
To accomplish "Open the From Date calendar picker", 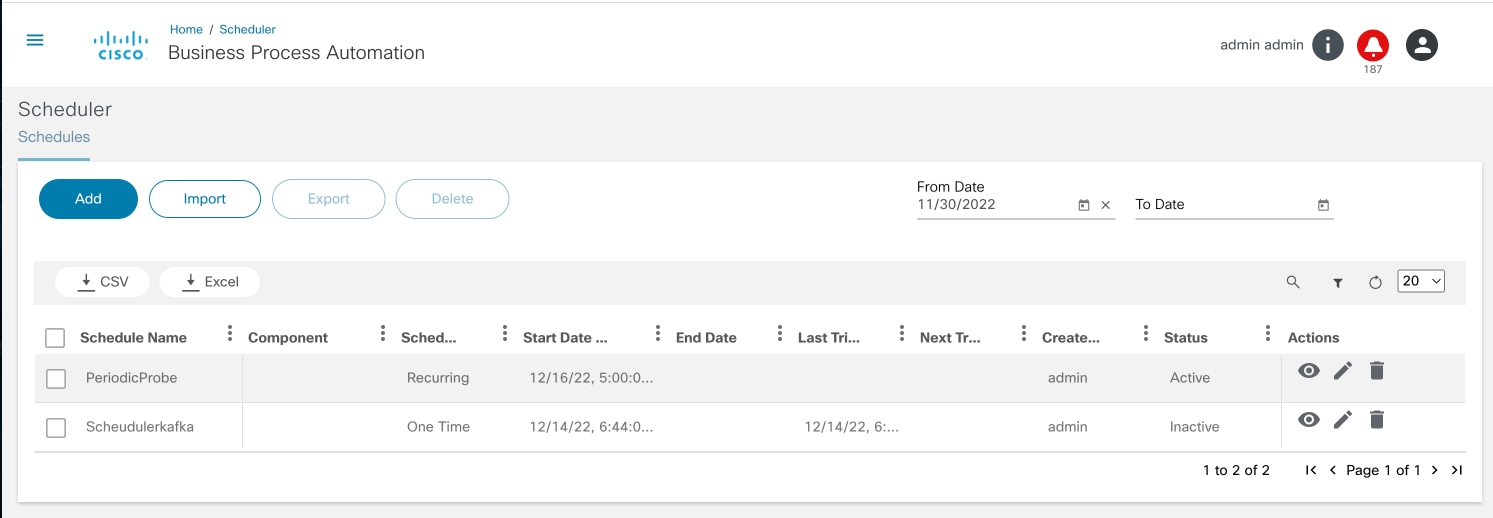I will click(x=1084, y=205).
